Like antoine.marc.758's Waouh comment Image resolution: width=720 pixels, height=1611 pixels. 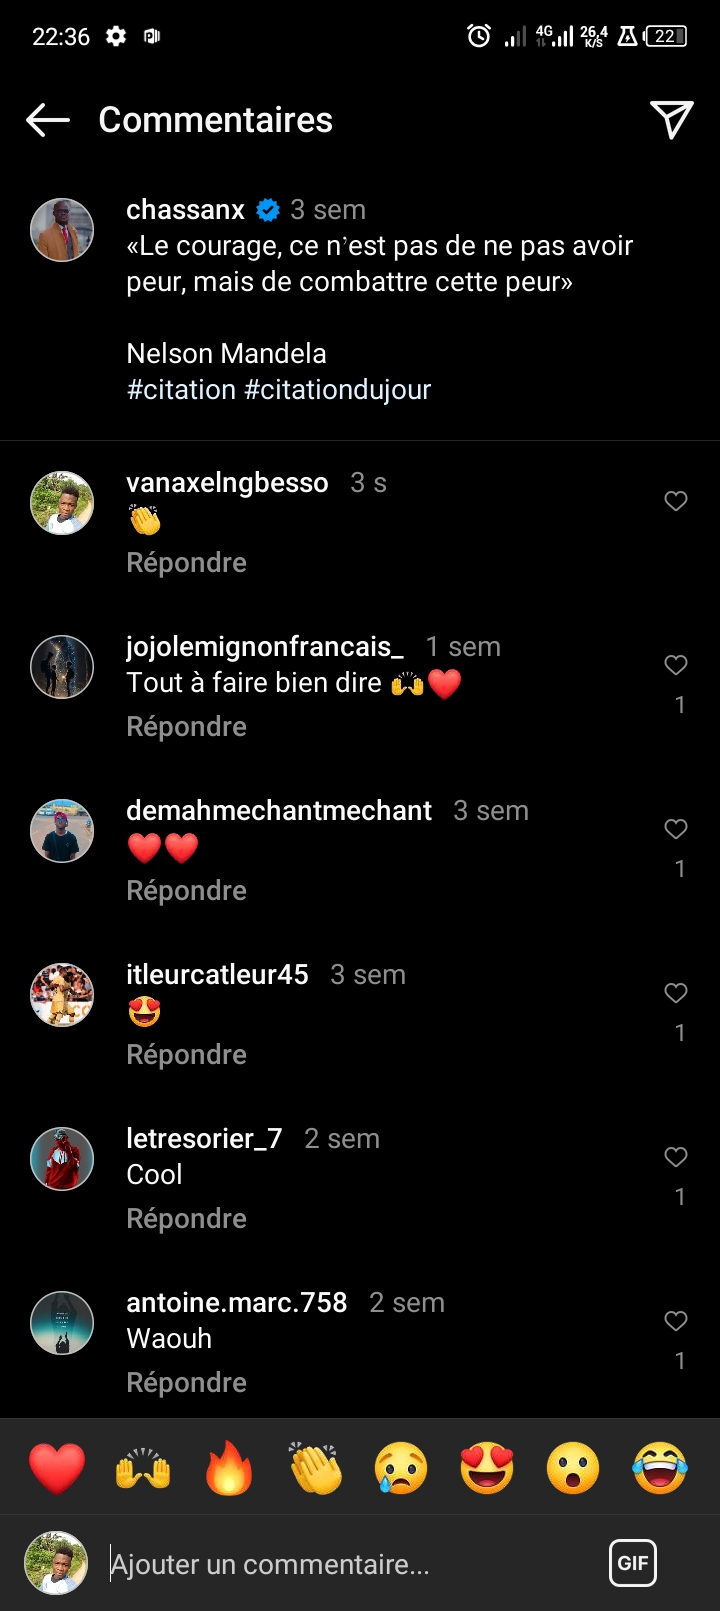click(x=676, y=1321)
